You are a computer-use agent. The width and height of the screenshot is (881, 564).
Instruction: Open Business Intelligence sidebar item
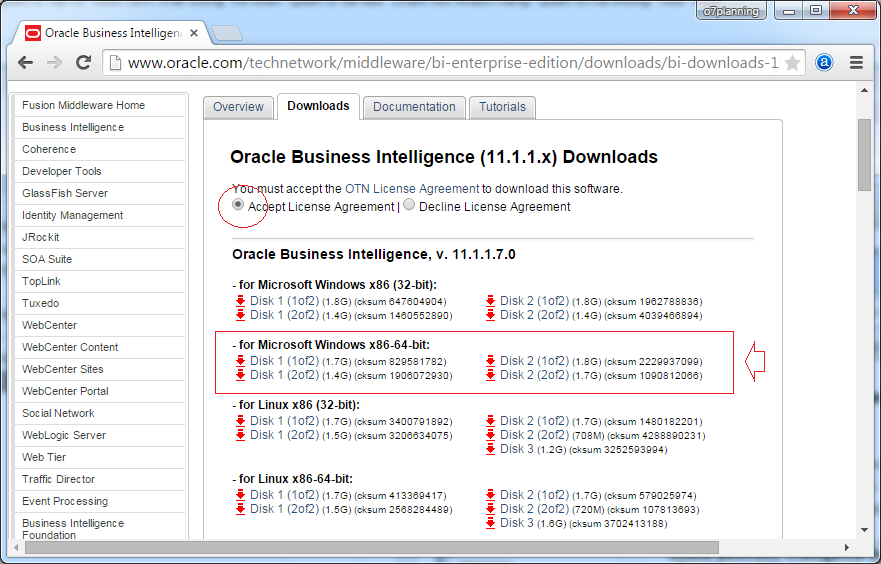(100, 128)
